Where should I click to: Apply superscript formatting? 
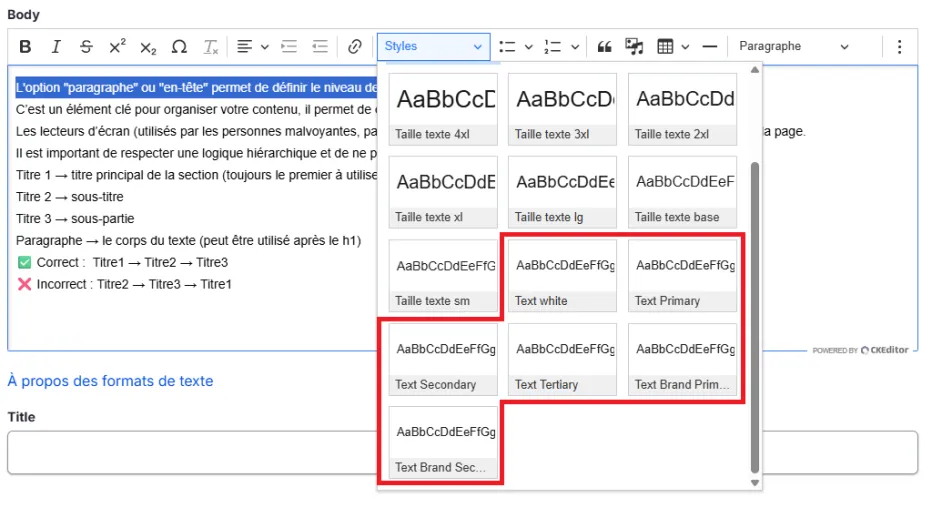point(117,46)
